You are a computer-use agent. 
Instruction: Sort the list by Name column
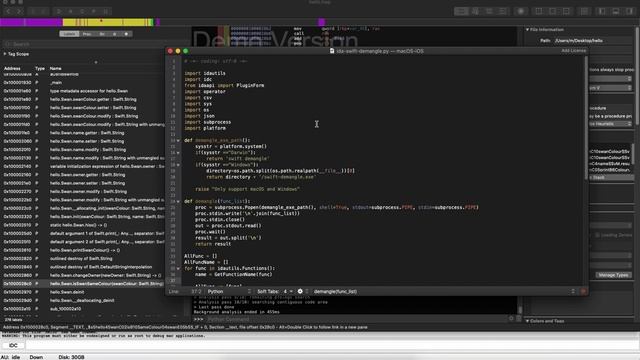click(56, 69)
